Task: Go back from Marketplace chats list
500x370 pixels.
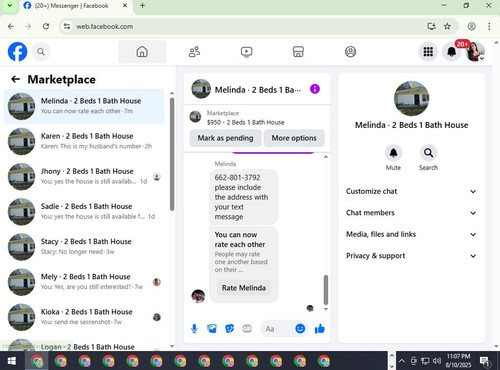Action: click(15, 79)
